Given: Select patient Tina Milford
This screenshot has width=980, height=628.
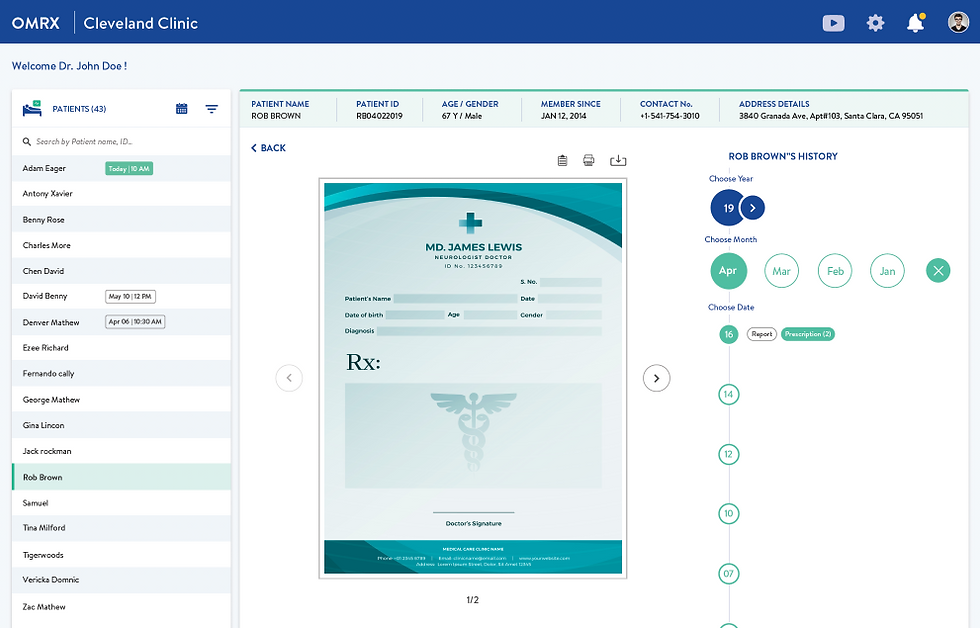Looking at the screenshot, I should (x=121, y=528).
